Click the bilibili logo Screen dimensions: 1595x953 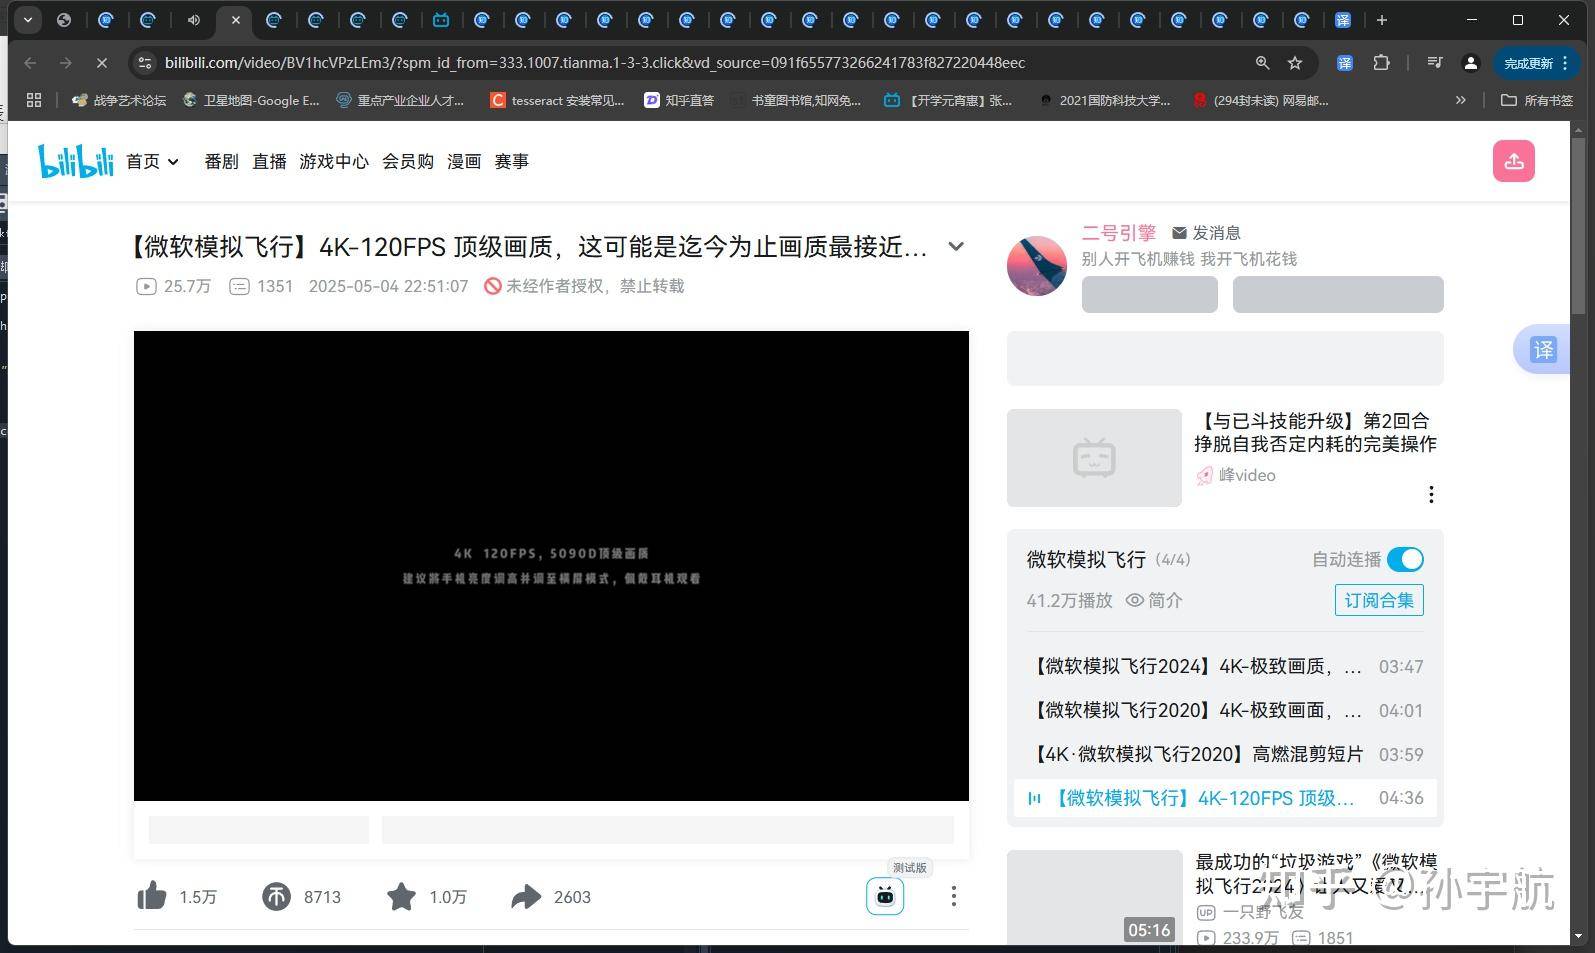(75, 161)
